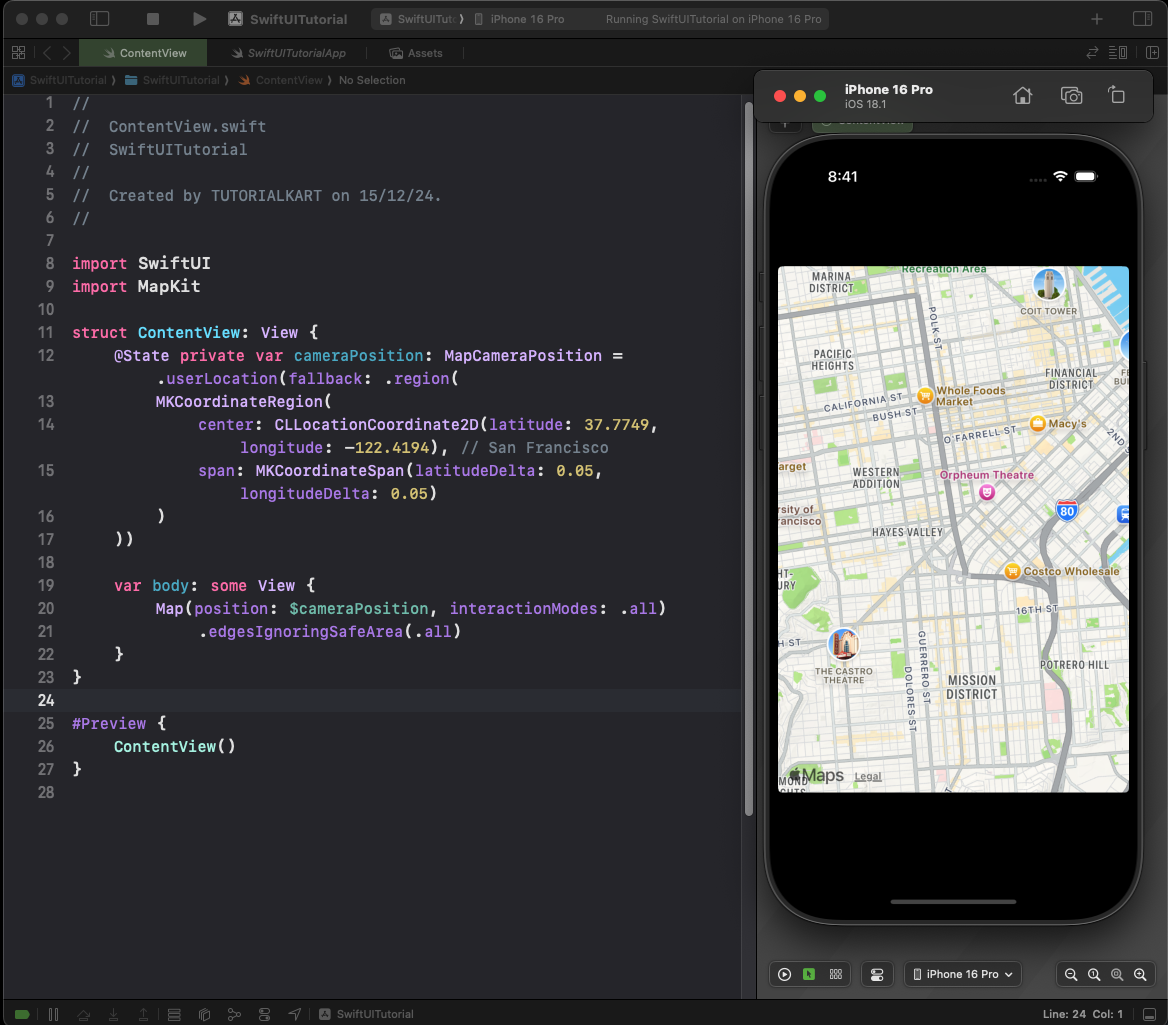Screen dimensions: 1168x1025
Task: Enable live preview with the play icon
Action: (x=784, y=974)
